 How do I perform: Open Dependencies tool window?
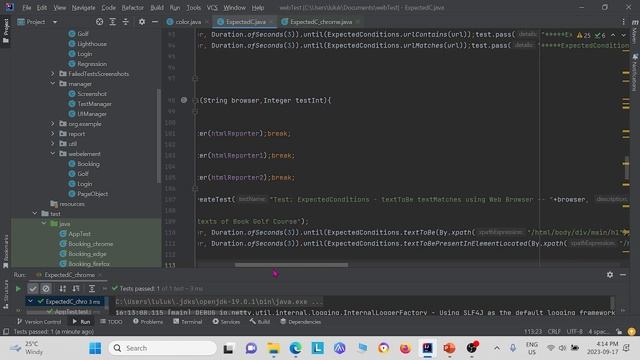300,322
